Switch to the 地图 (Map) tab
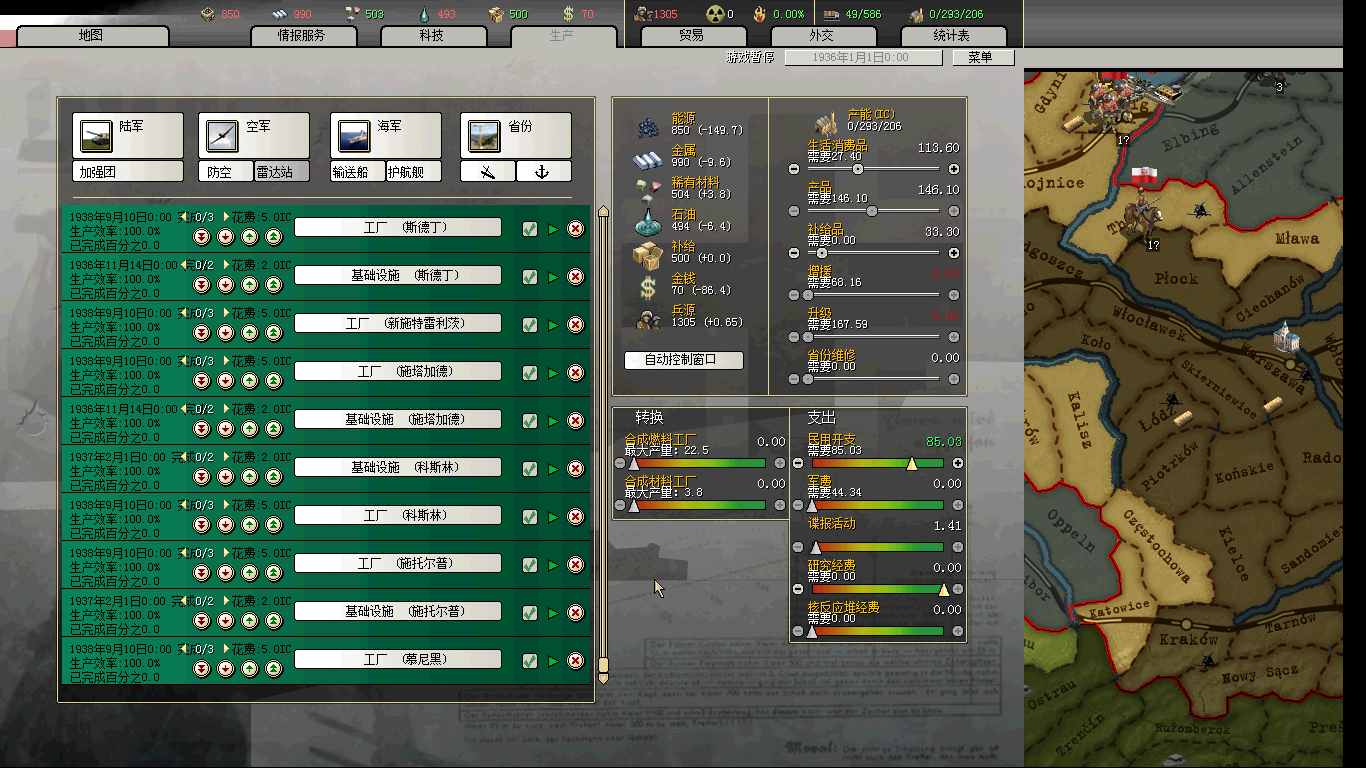 (x=91, y=36)
